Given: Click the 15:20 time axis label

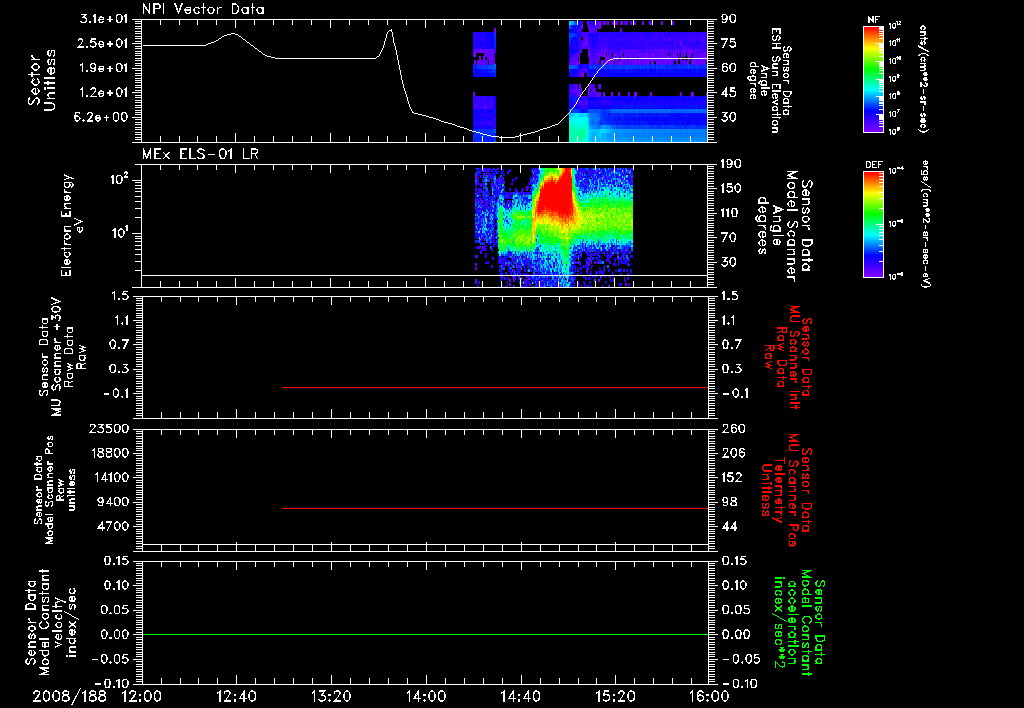Looking at the screenshot, I should pyautogui.click(x=615, y=696).
